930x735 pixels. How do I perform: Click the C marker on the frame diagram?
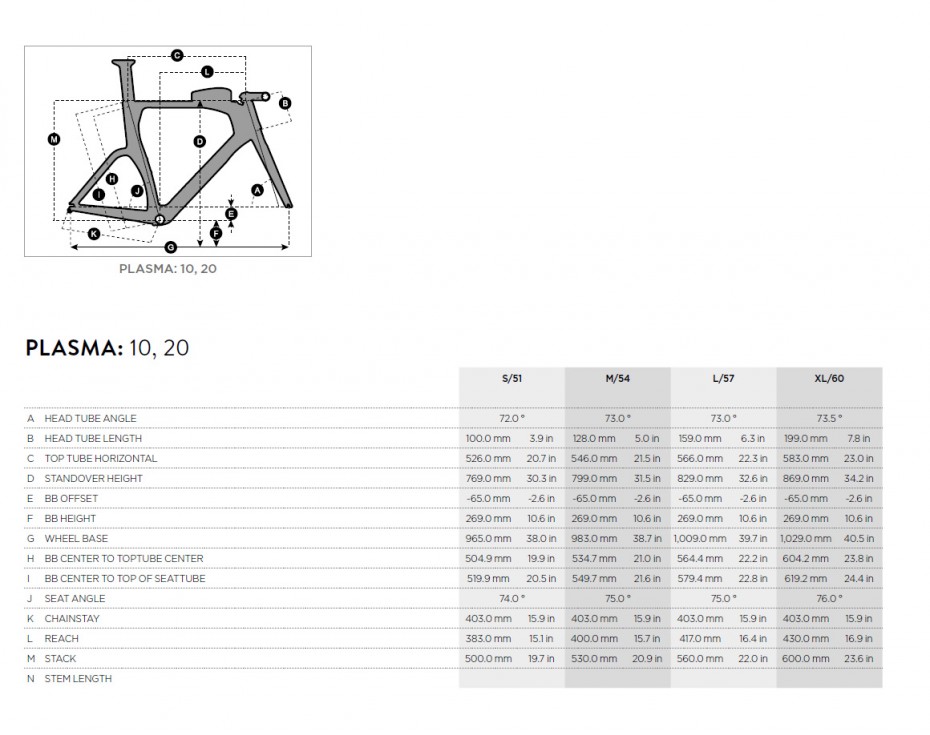(177, 56)
